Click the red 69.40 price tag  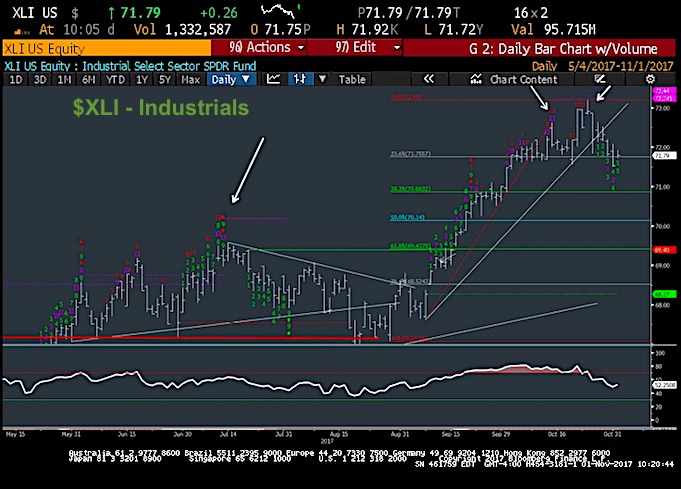(x=664, y=250)
